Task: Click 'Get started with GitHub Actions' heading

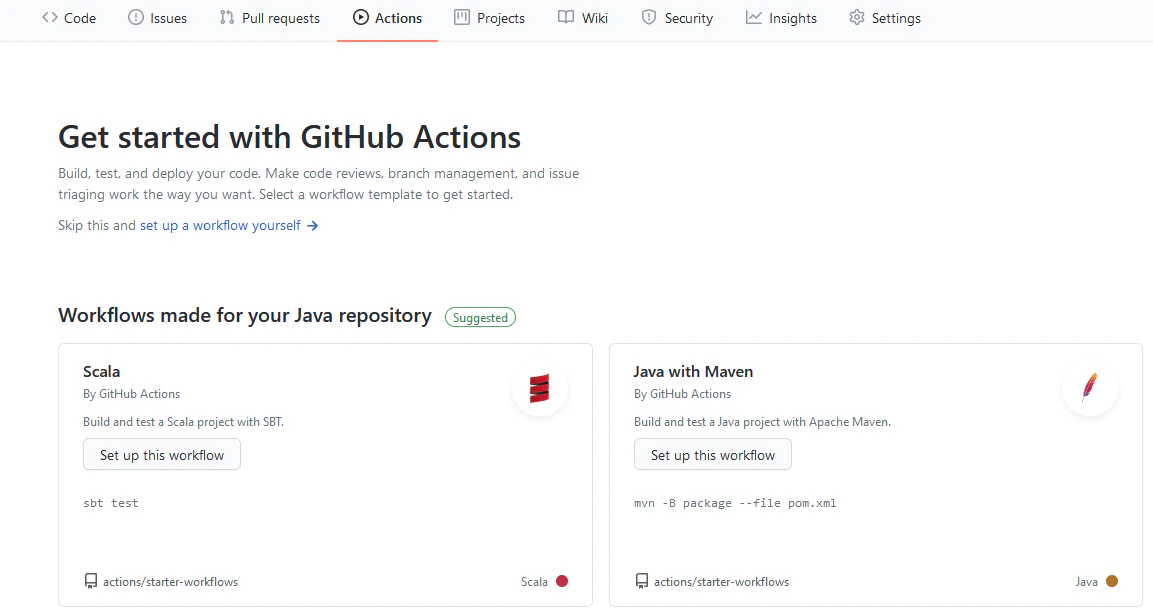Action: (x=290, y=137)
